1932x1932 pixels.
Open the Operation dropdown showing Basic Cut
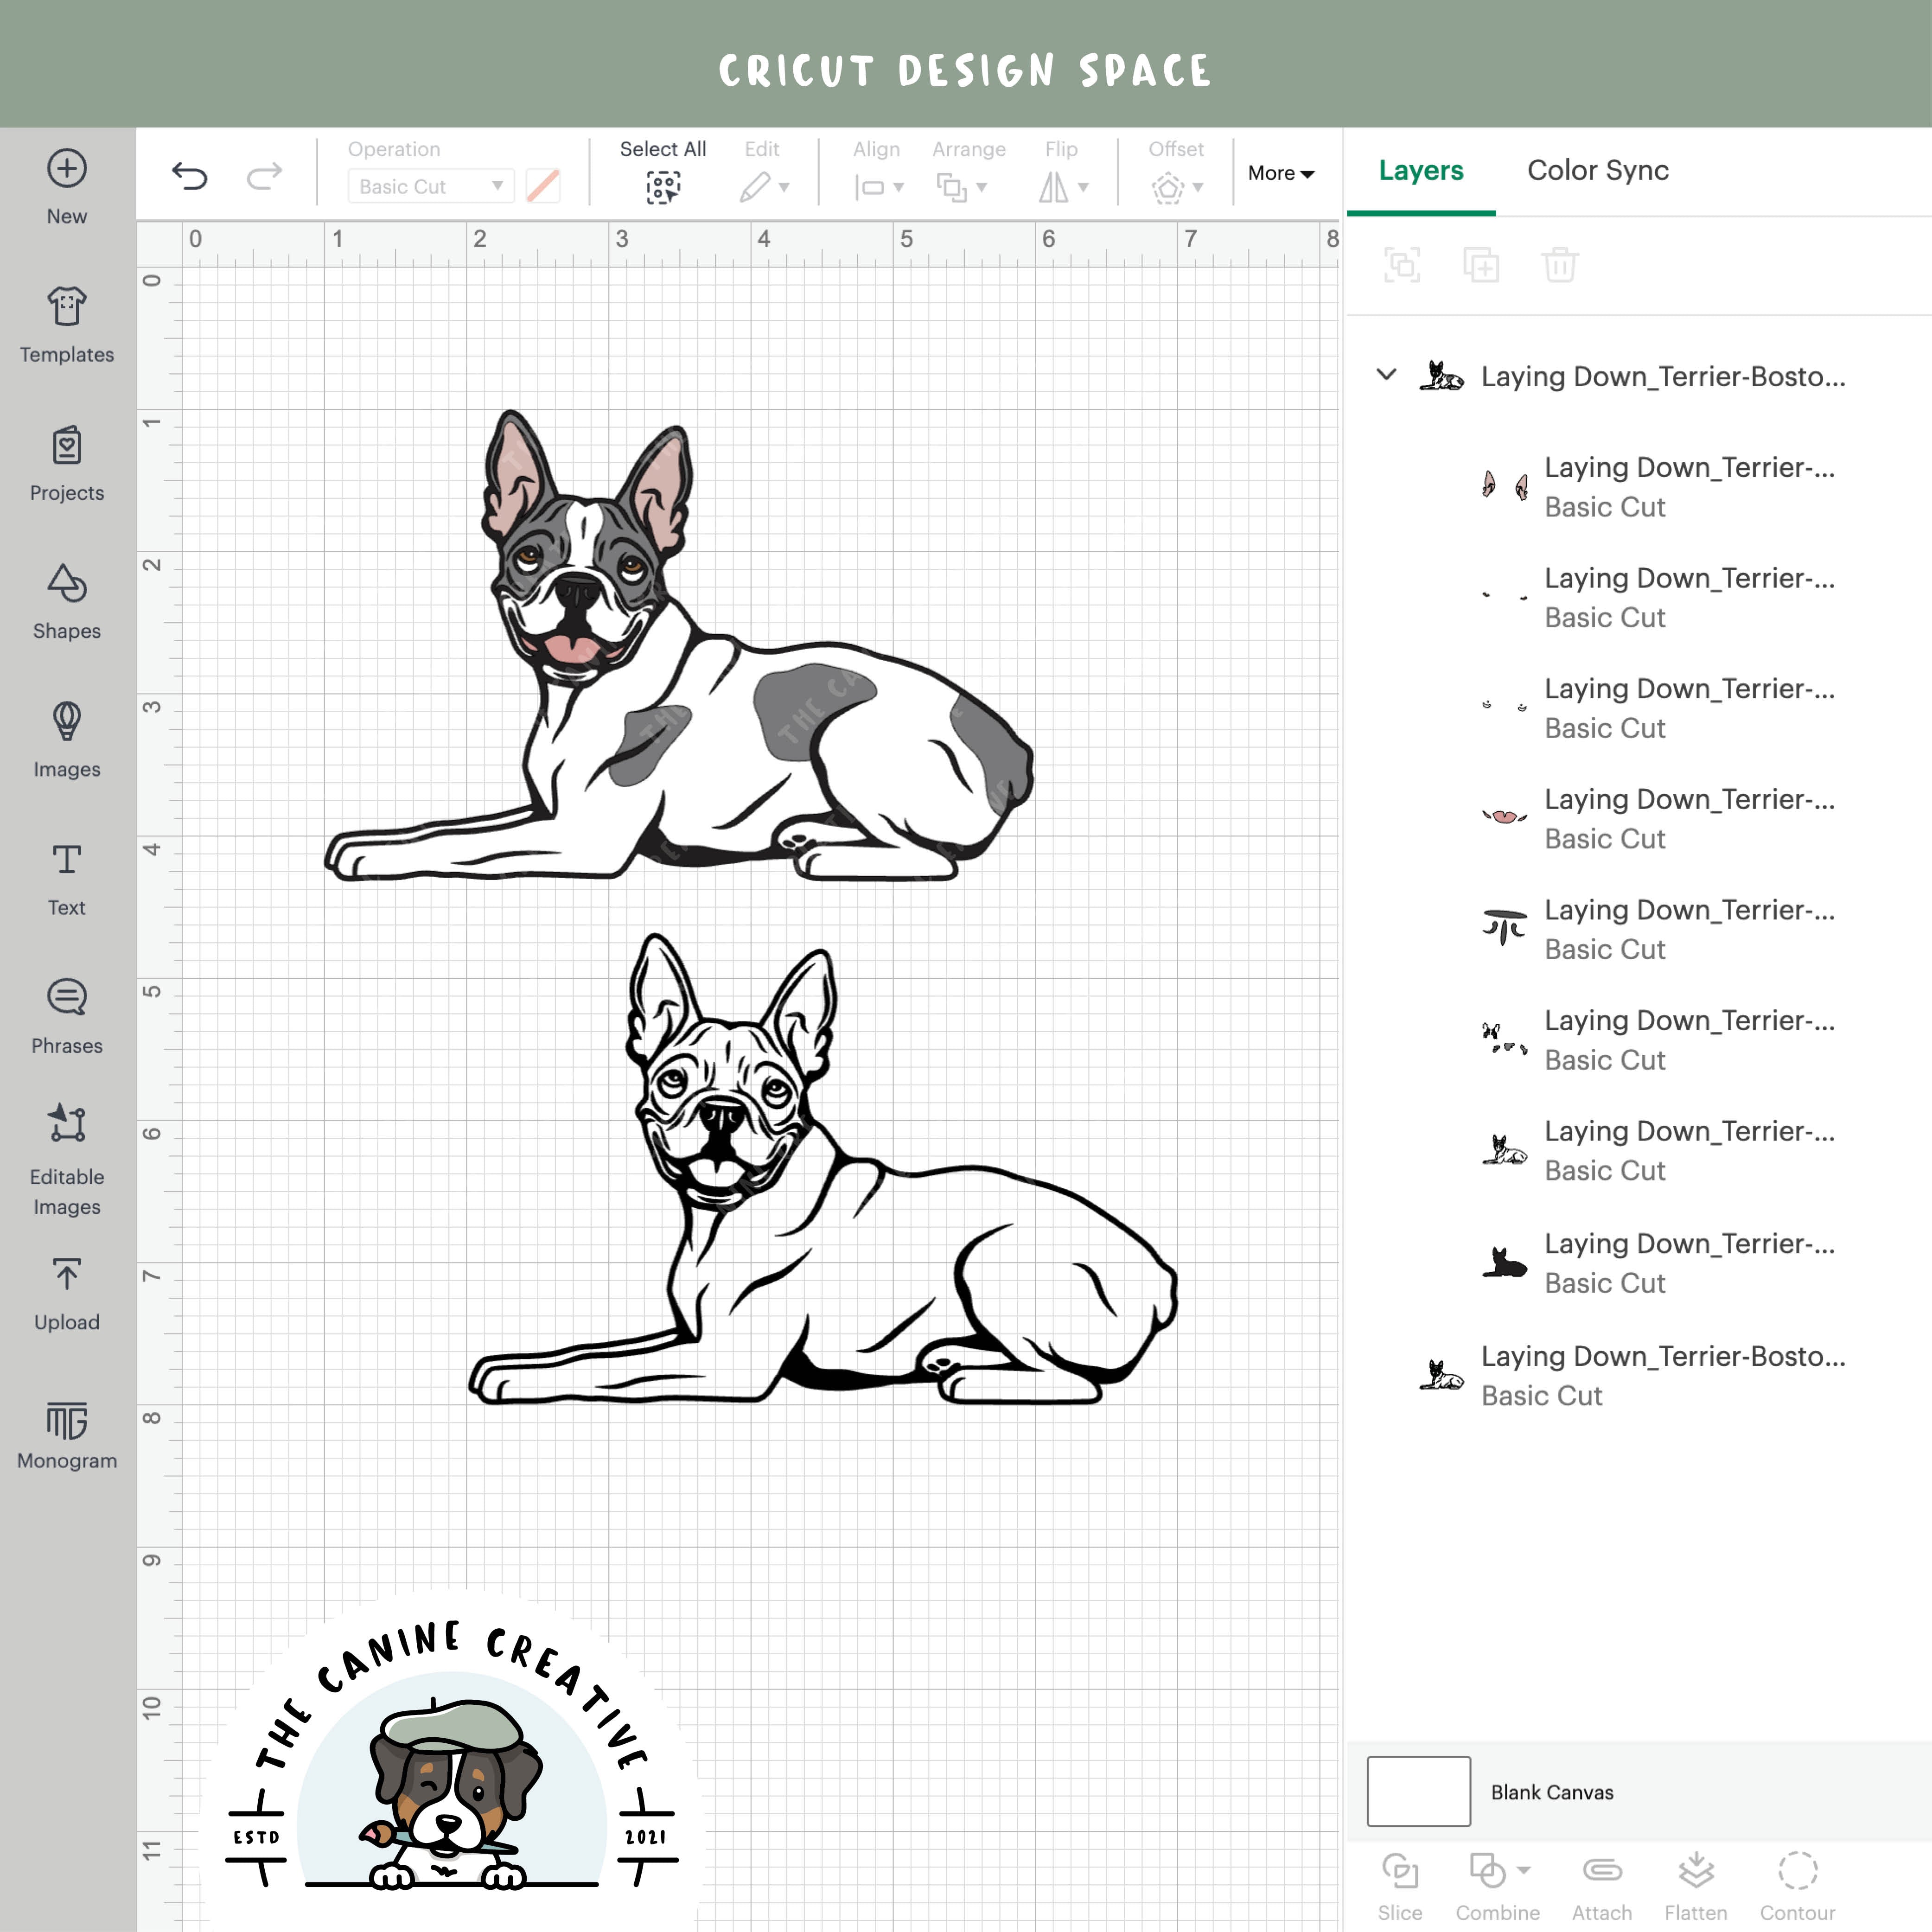430,186
